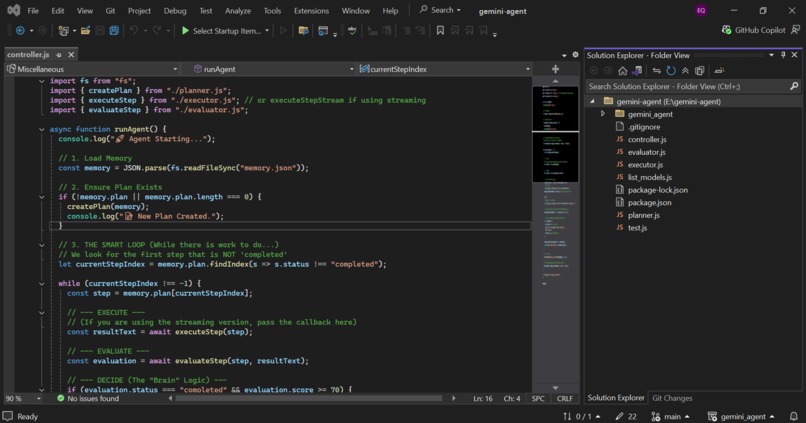
Task: Open the Solution Explorer window position dropdown
Action: click(x=771, y=55)
